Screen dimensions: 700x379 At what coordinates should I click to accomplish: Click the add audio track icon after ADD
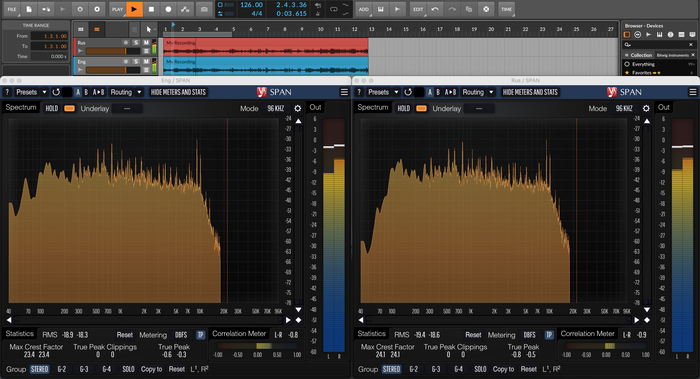(x=397, y=9)
